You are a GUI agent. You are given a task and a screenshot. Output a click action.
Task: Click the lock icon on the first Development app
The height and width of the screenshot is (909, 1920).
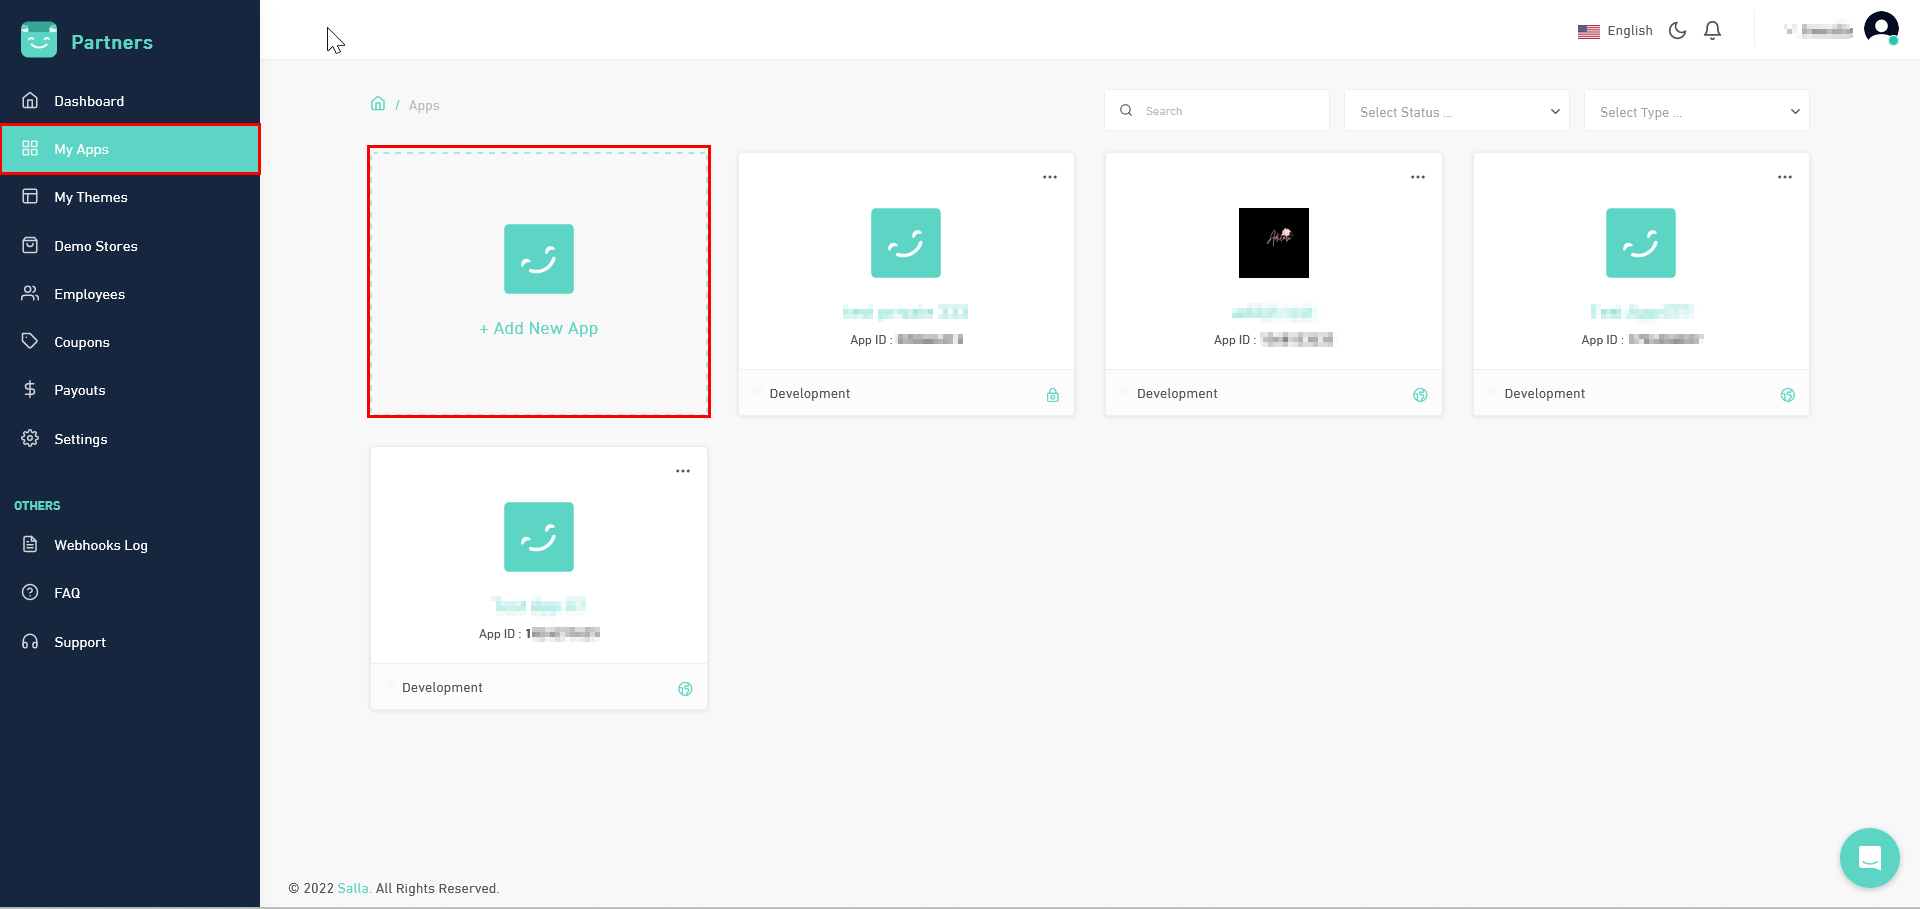[1052, 395]
